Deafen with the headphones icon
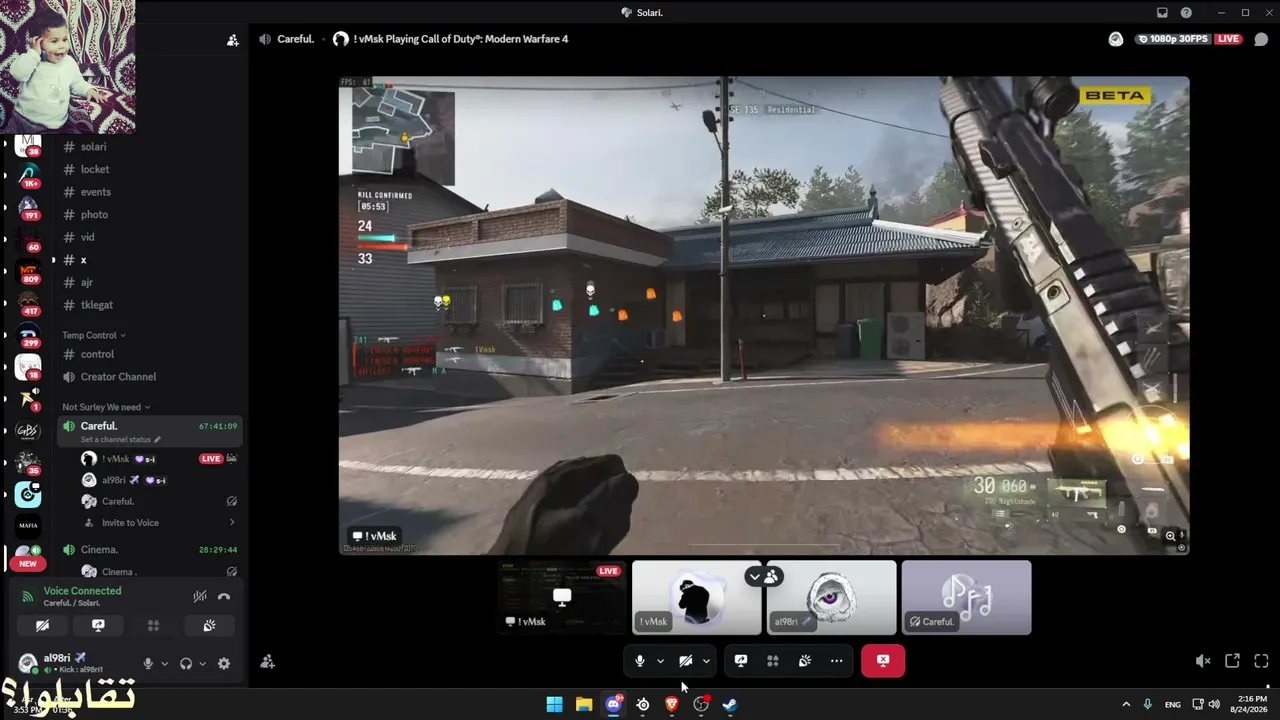Viewport: 1280px width, 720px height. click(x=186, y=663)
